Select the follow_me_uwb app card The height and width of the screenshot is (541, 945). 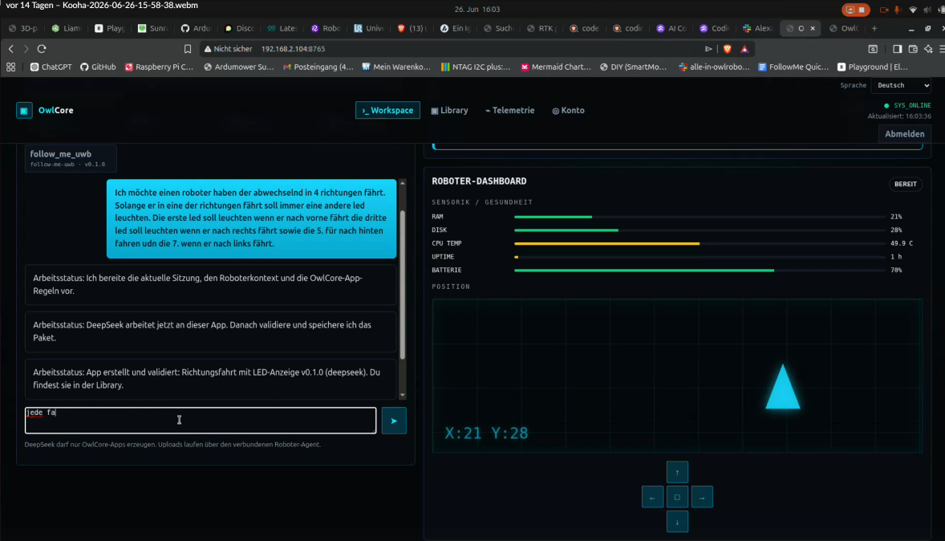coord(71,158)
